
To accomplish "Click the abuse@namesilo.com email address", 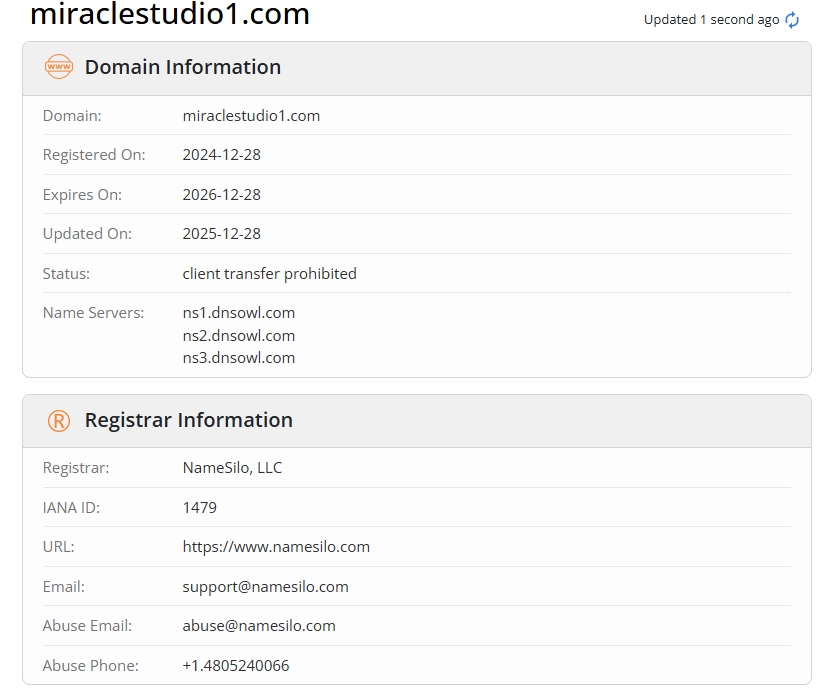I will click(x=259, y=626).
